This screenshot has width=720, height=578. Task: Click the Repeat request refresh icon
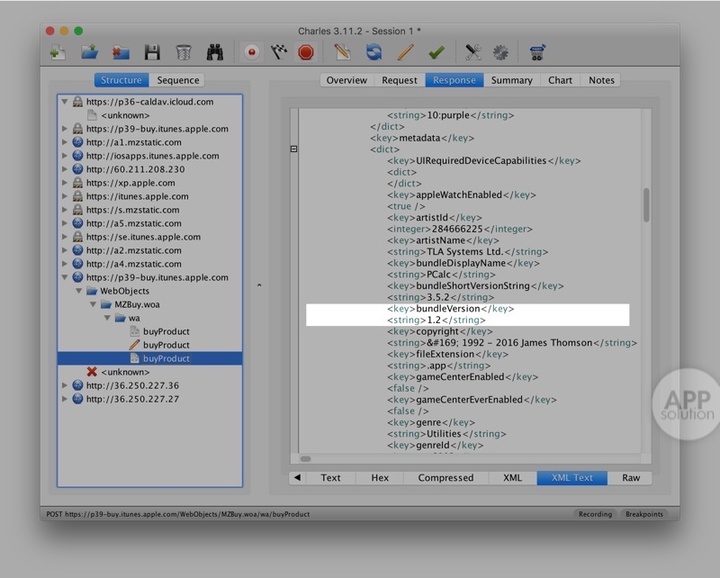pos(374,52)
